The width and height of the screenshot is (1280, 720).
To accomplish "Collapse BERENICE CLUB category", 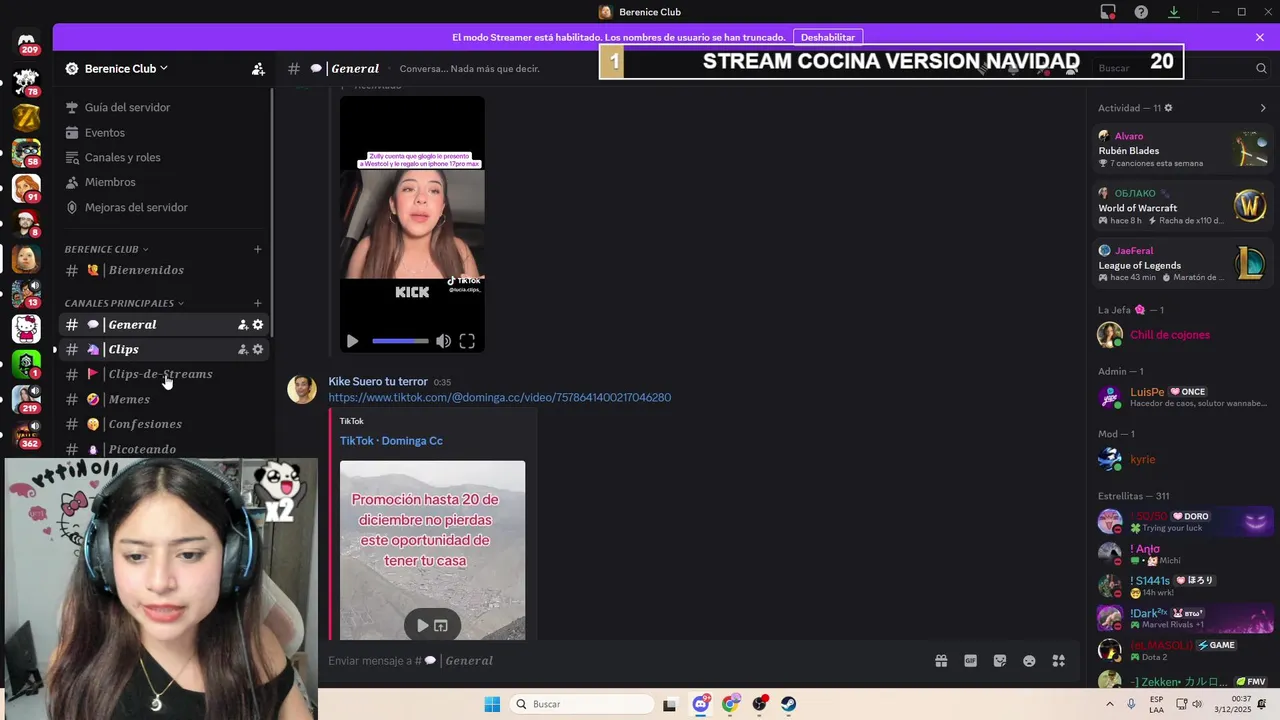I will pos(106,249).
